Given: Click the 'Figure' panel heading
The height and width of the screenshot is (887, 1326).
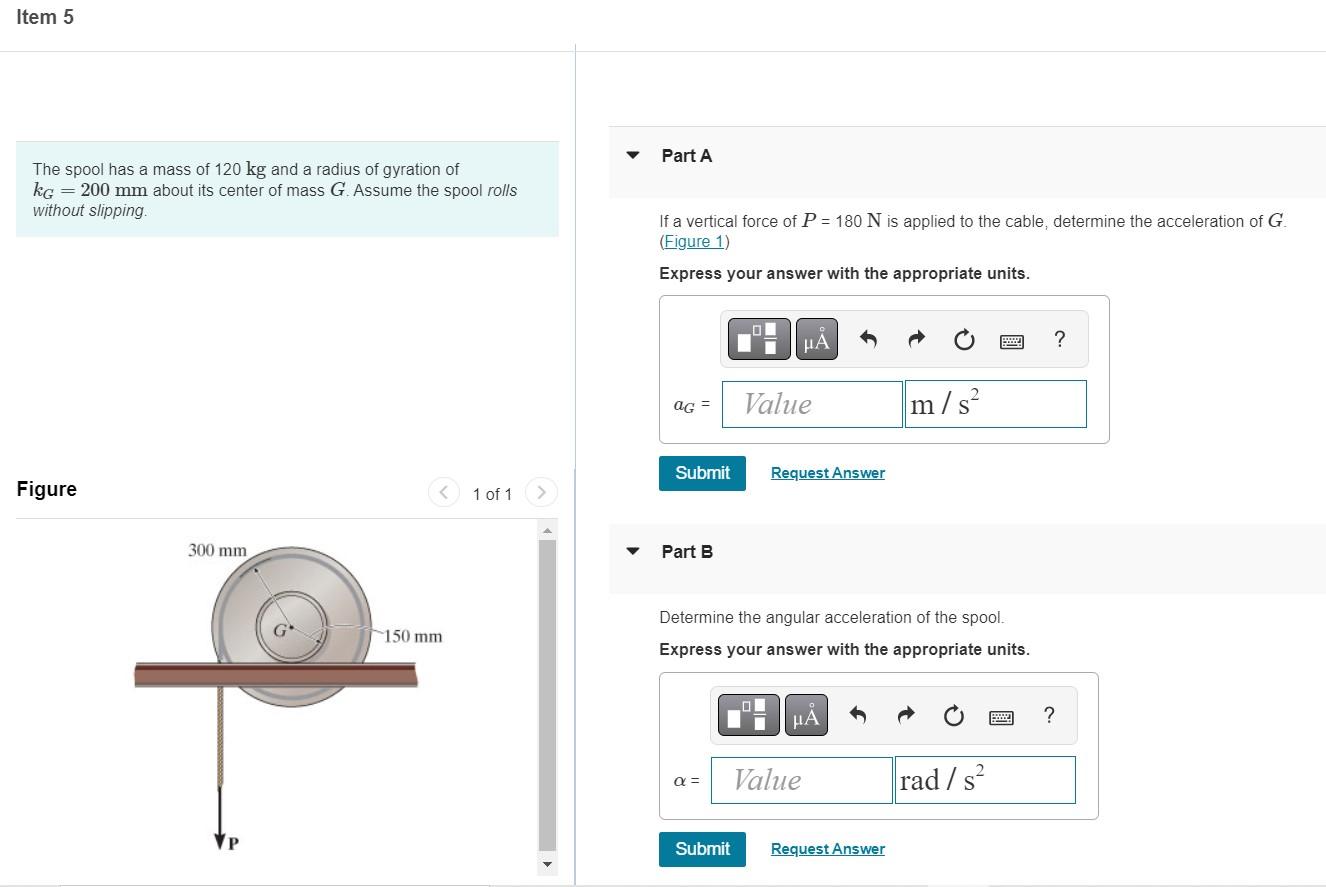Looking at the screenshot, I should pyautogui.click(x=47, y=489).
